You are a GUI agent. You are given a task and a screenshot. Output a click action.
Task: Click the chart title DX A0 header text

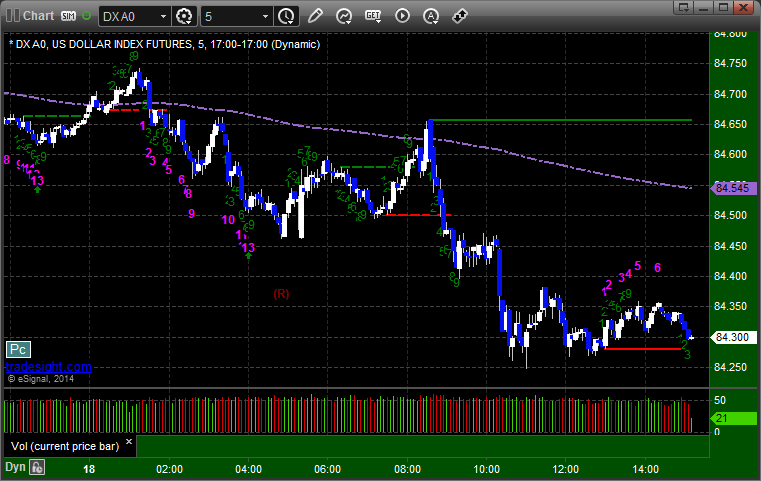[165, 44]
